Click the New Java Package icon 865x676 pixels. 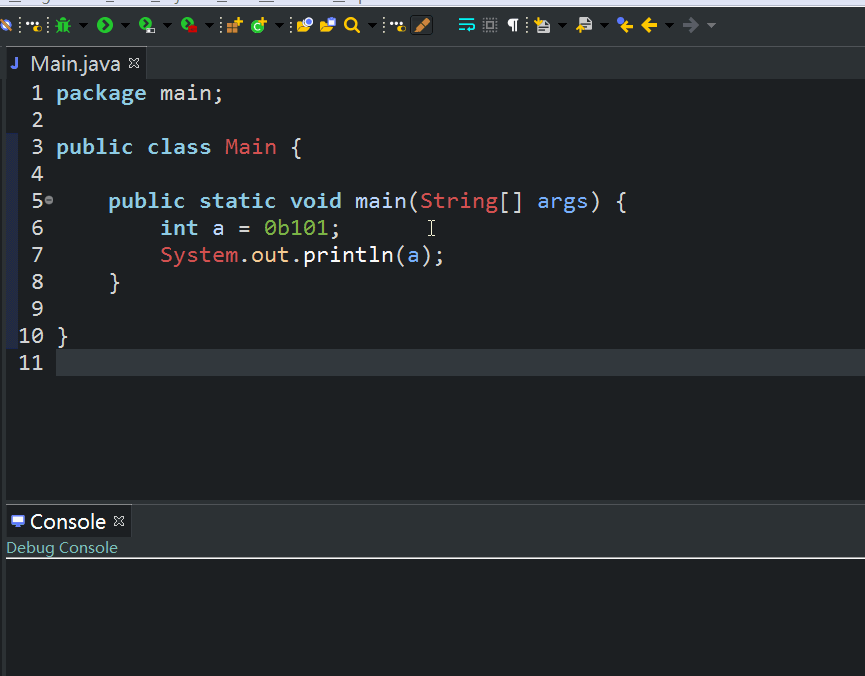tap(234, 25)
